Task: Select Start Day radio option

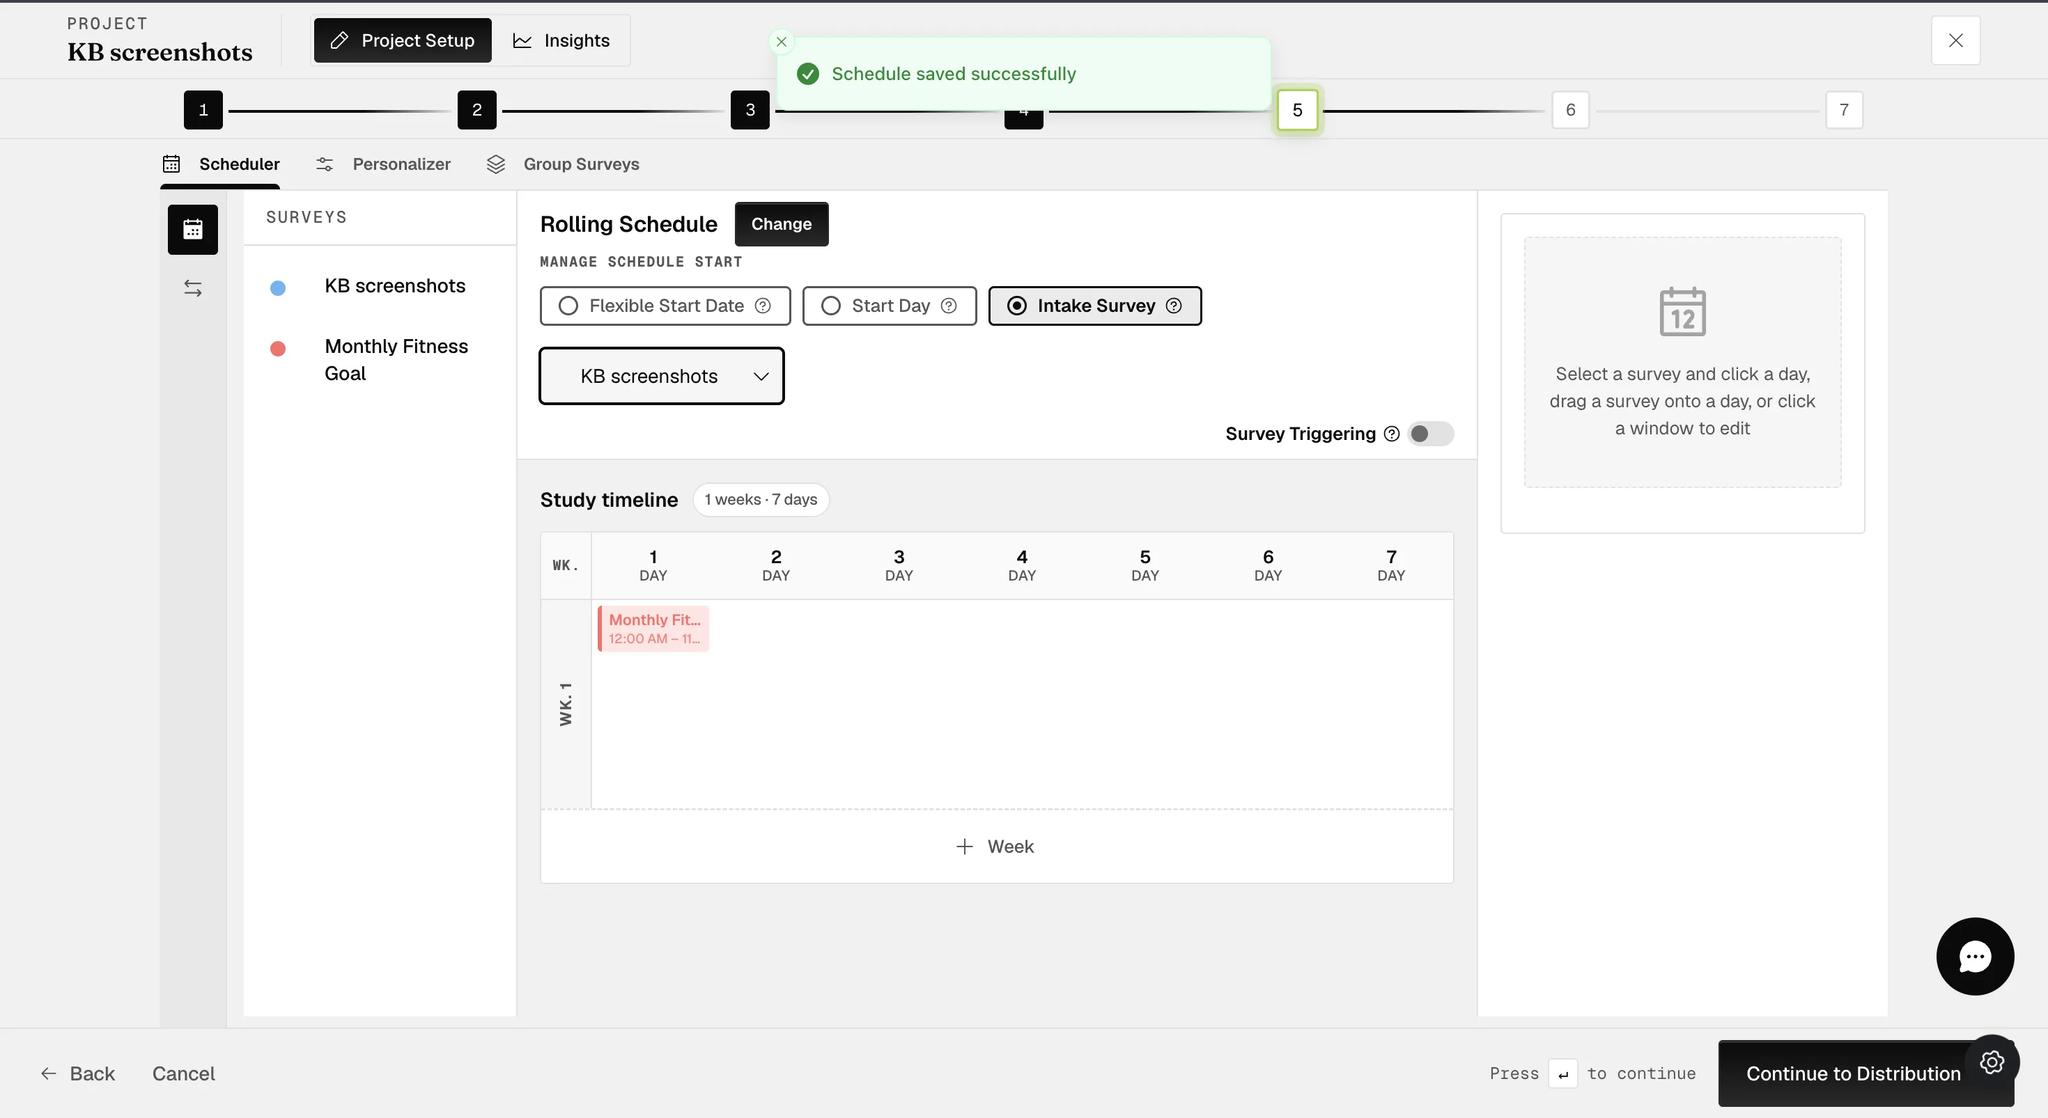Action: point(889,306)
